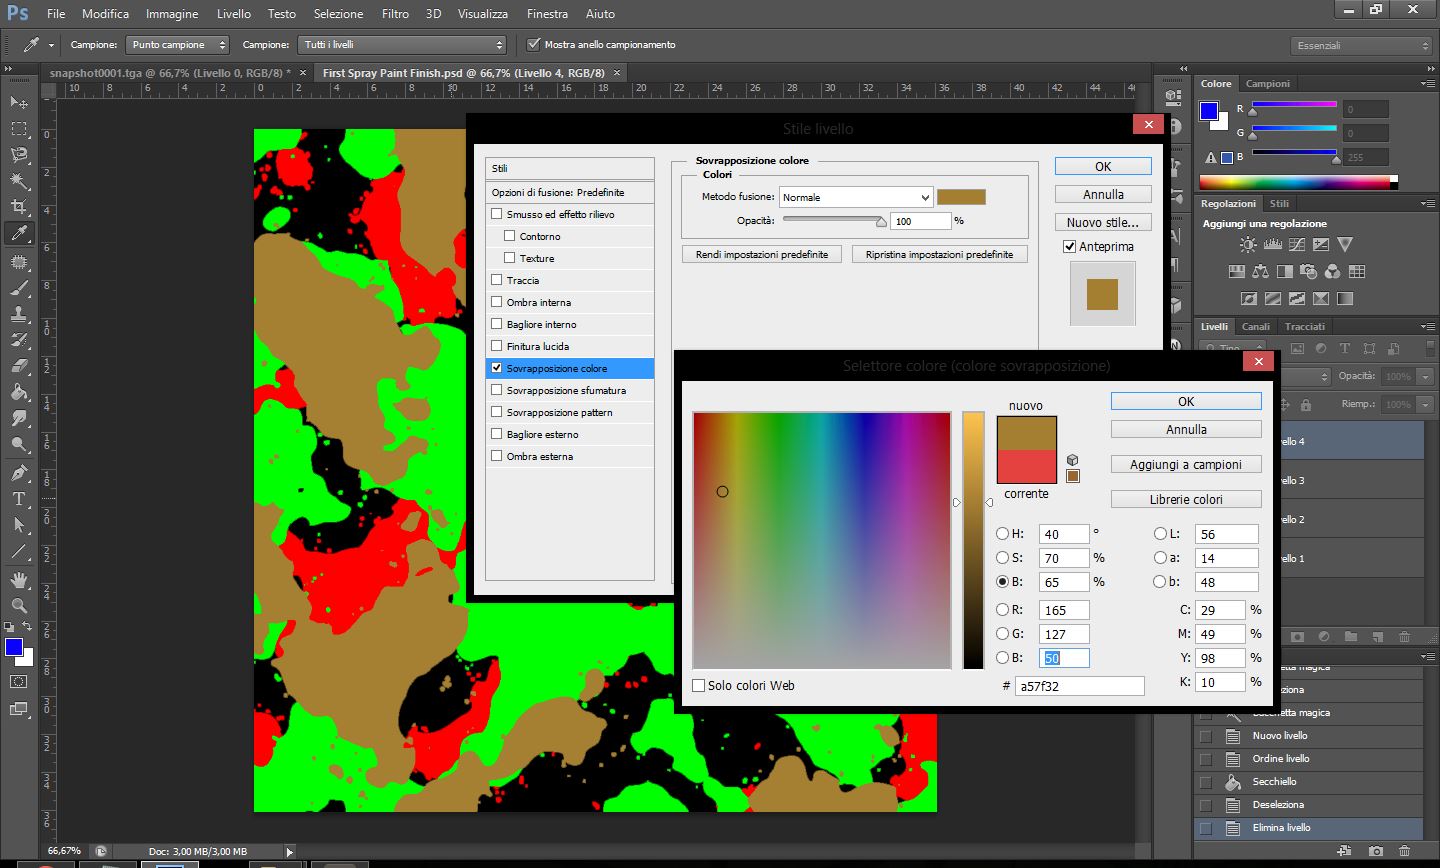Select the Lasso tool
The image size is (1440, 868).
(19, 155)
